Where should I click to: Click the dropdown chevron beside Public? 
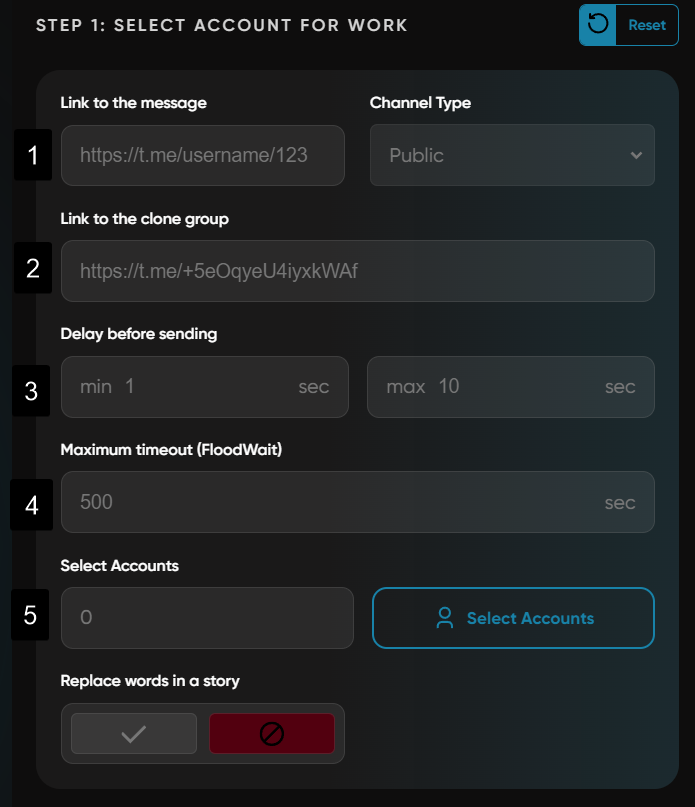point(636,155)
